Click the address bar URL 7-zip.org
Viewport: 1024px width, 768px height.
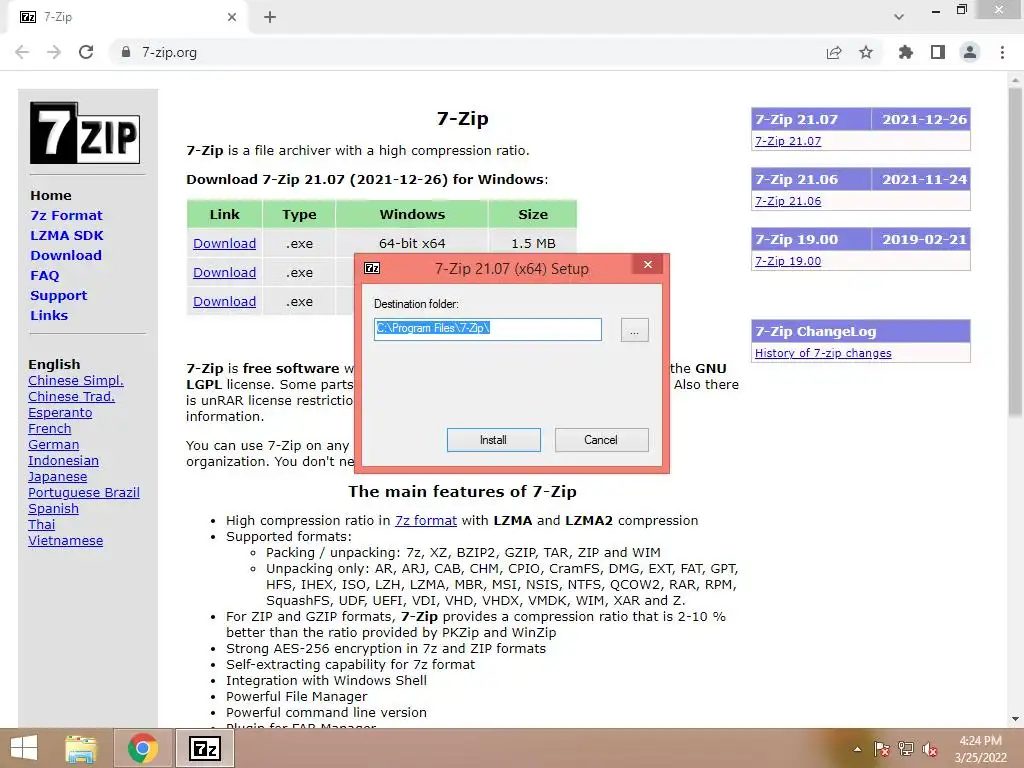(169, 52)
